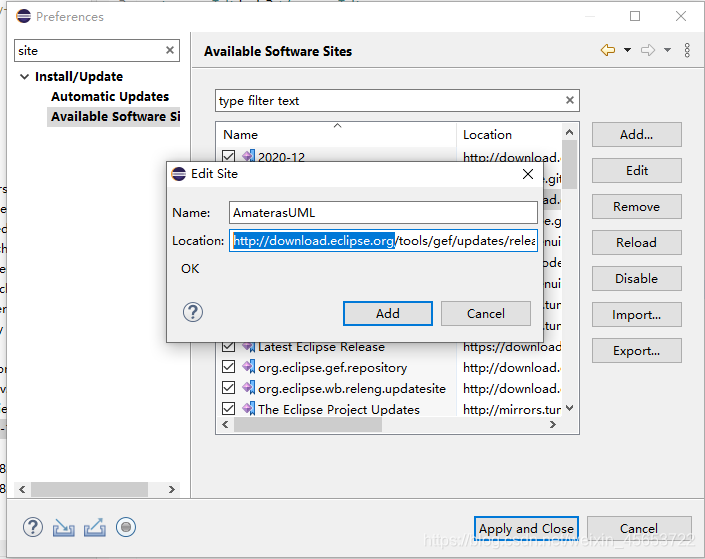Screen dimensions: 705x559
Task: Select the org.eclipse.gef.repository row name
Action: pyautogui.click(x=332, y=367)
